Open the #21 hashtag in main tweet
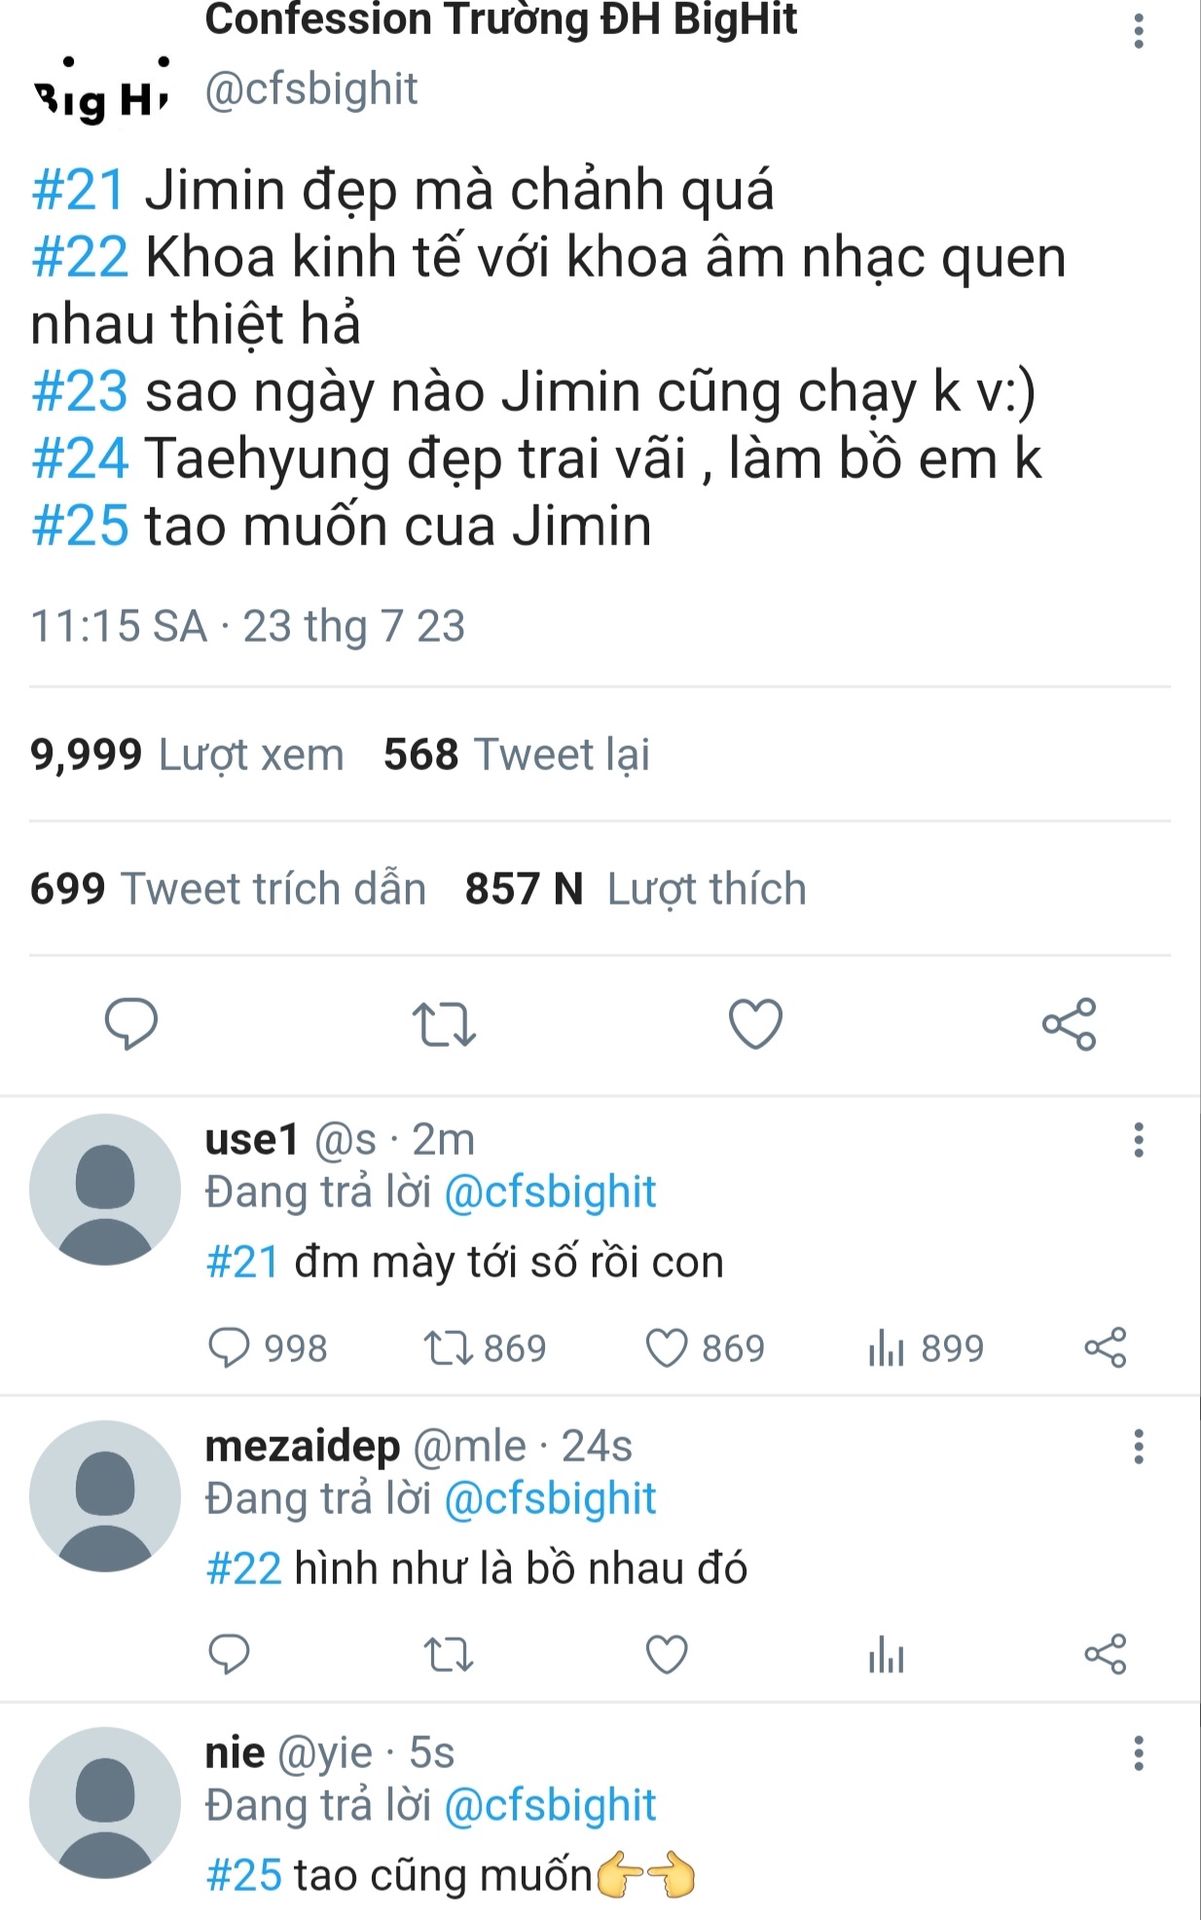 pyautogui.click(x=78, y=190)
